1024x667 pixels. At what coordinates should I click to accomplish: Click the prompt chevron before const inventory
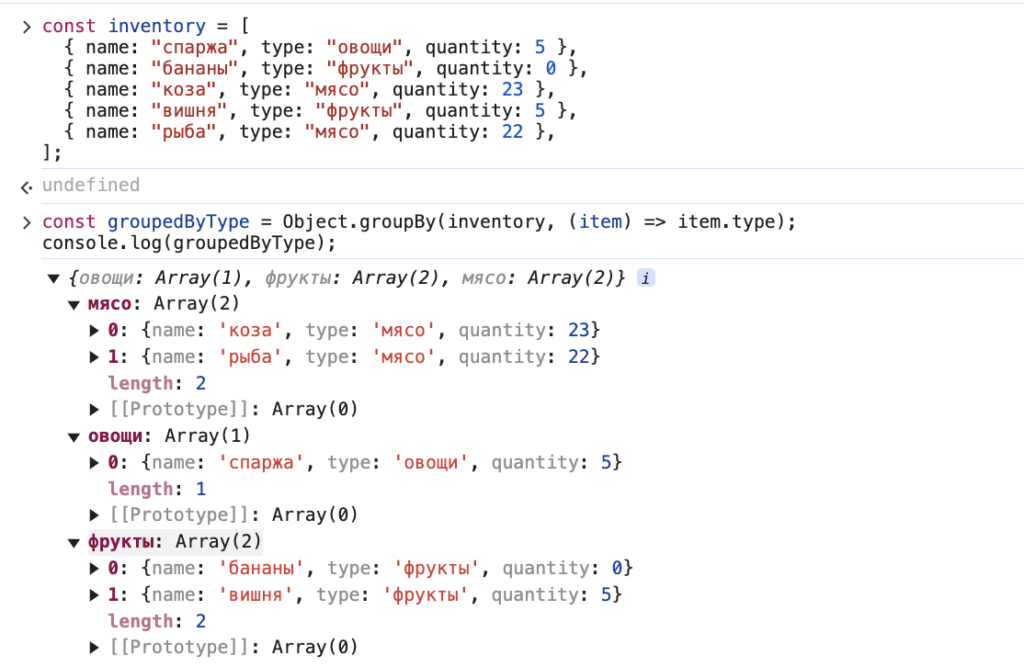(x=27, y=26)
